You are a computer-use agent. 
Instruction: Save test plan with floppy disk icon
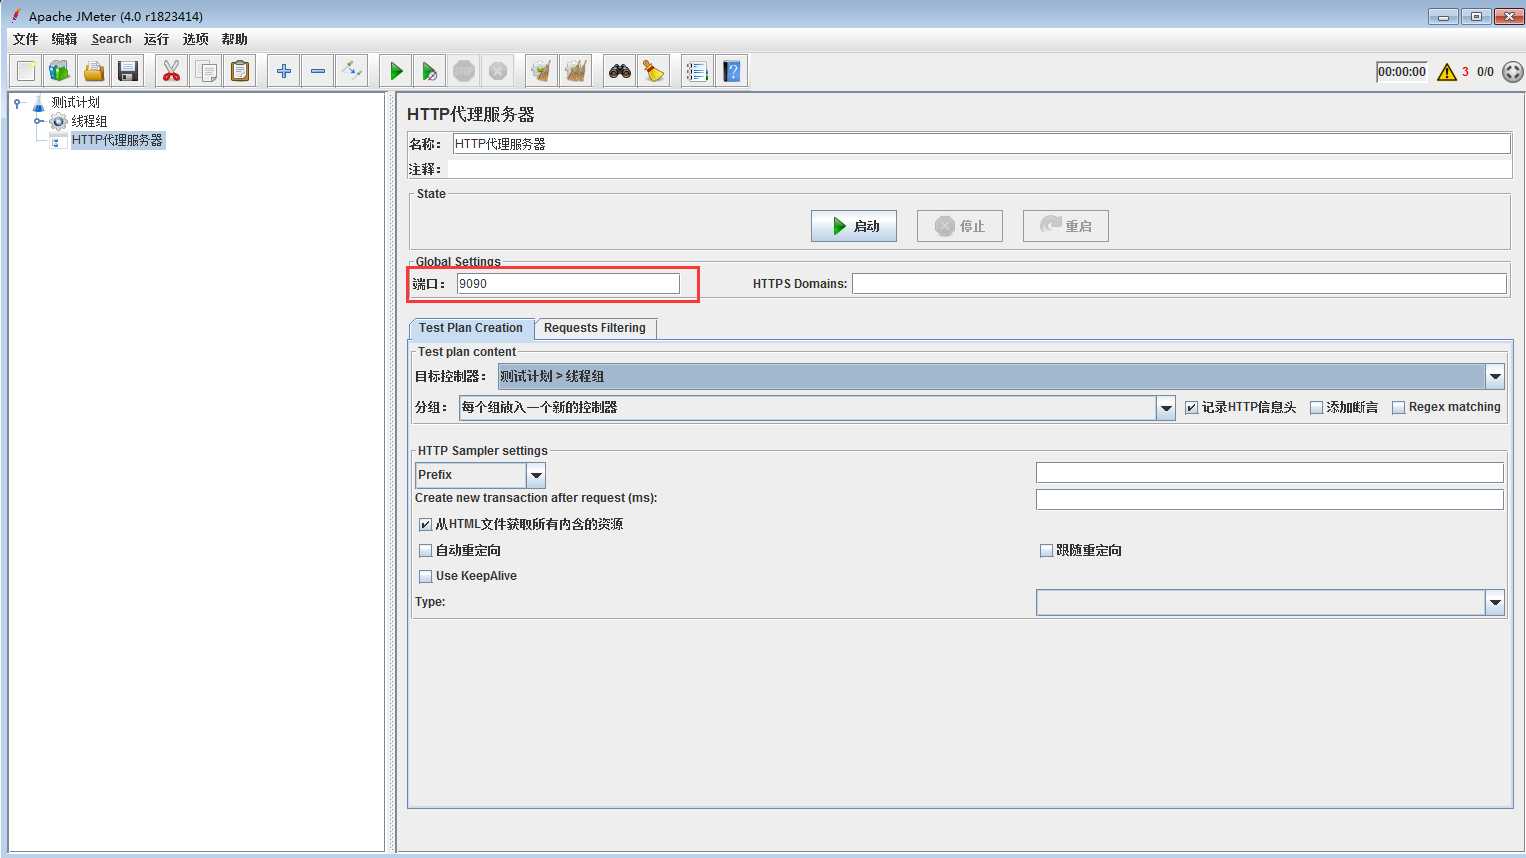coord(128,71)
